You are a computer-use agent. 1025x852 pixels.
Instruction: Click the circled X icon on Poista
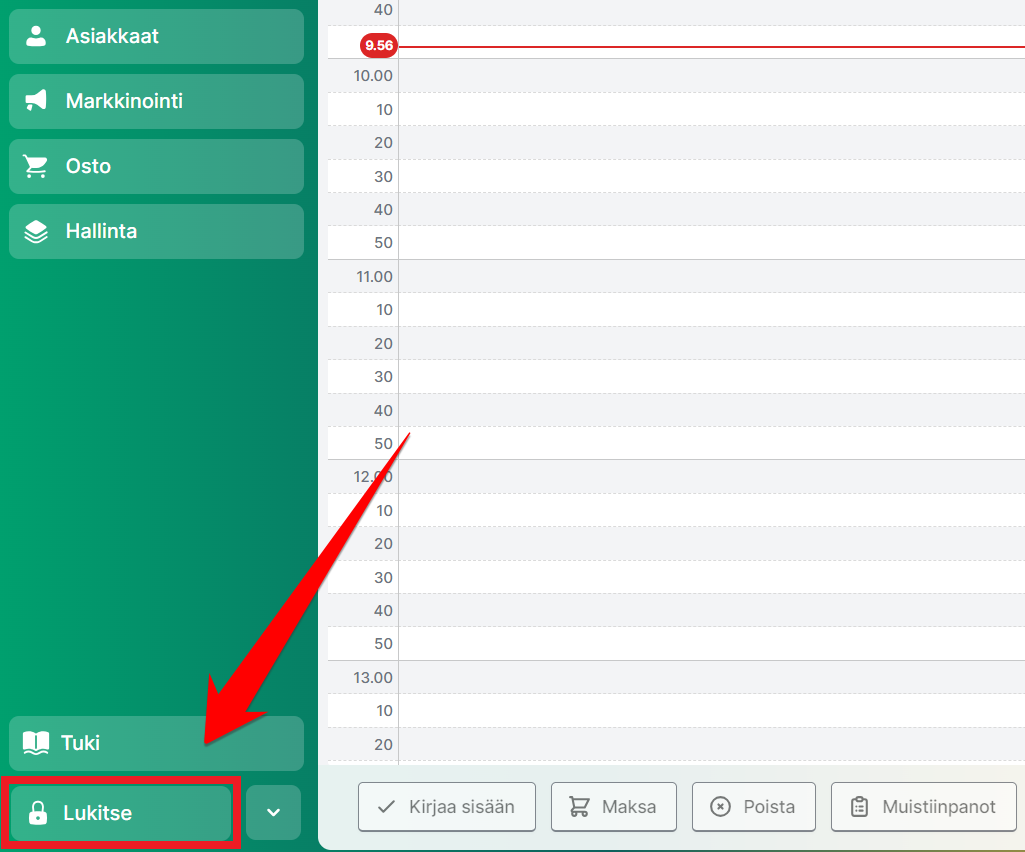[x=720, y=807]
